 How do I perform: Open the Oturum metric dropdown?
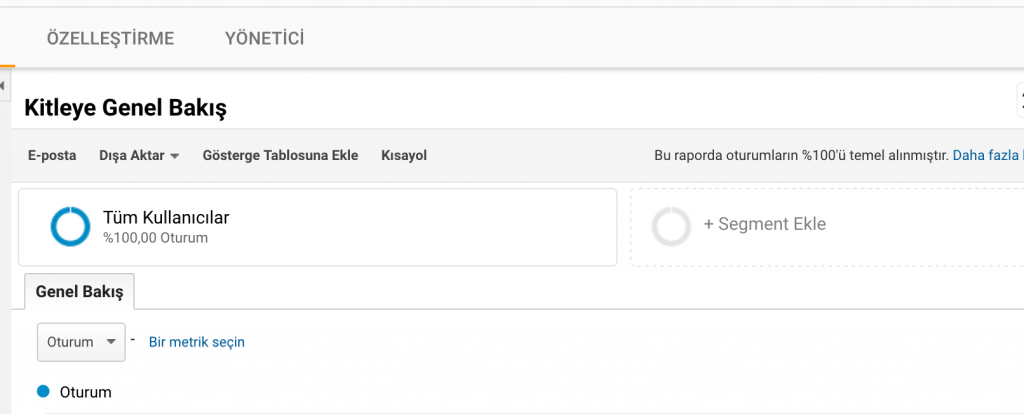(81, 342)
